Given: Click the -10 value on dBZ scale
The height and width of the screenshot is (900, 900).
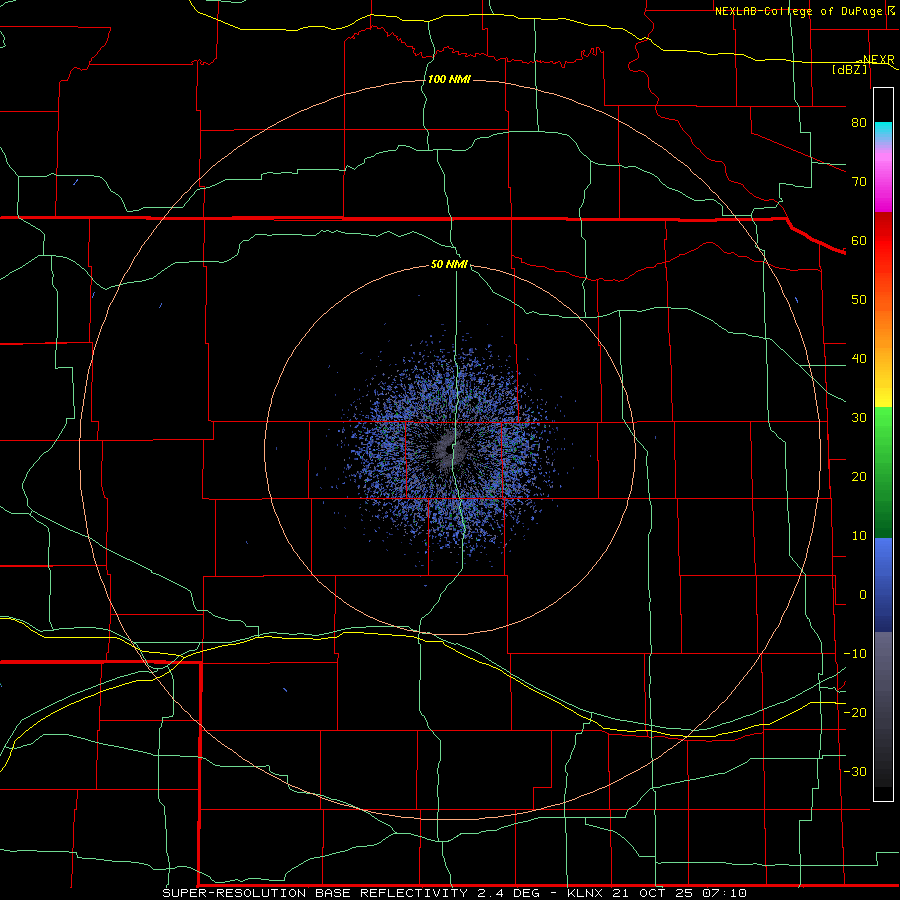Looking at the screenshot, I should (x=855, y=654).
